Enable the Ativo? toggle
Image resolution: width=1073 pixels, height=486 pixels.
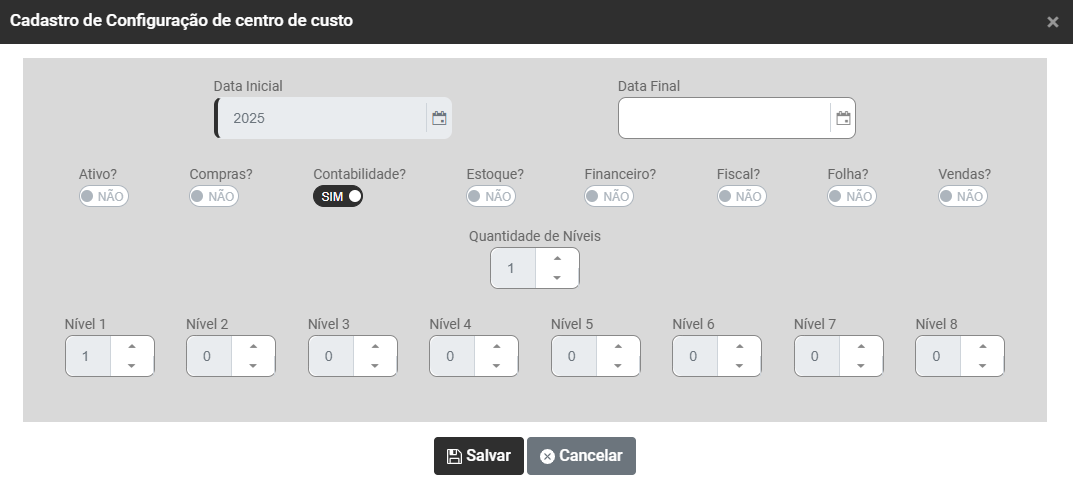(104, 196)
